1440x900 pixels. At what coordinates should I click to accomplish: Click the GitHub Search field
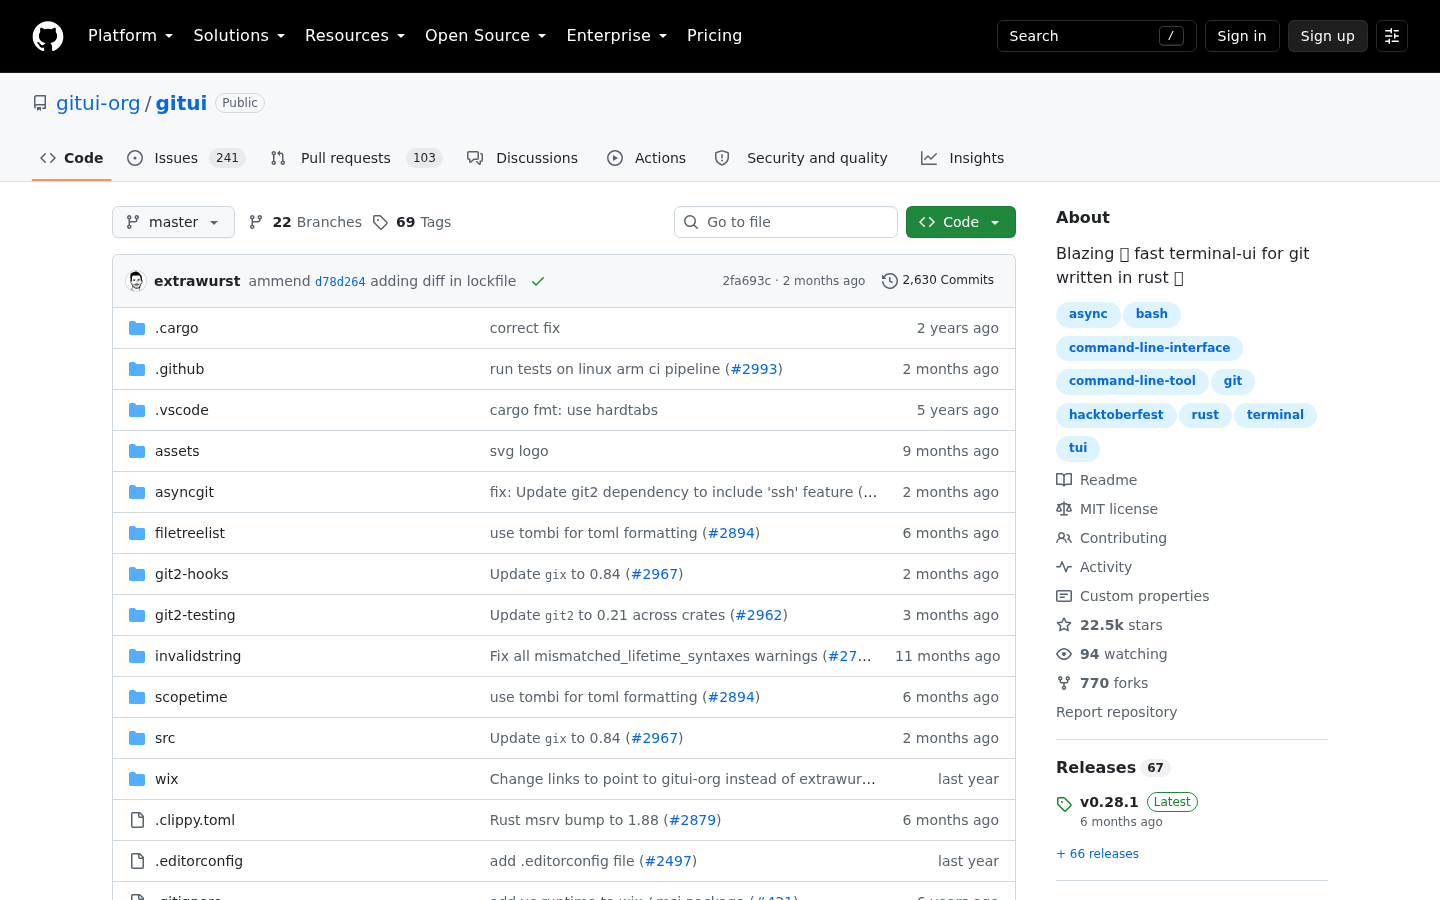tap(1097, 36)
